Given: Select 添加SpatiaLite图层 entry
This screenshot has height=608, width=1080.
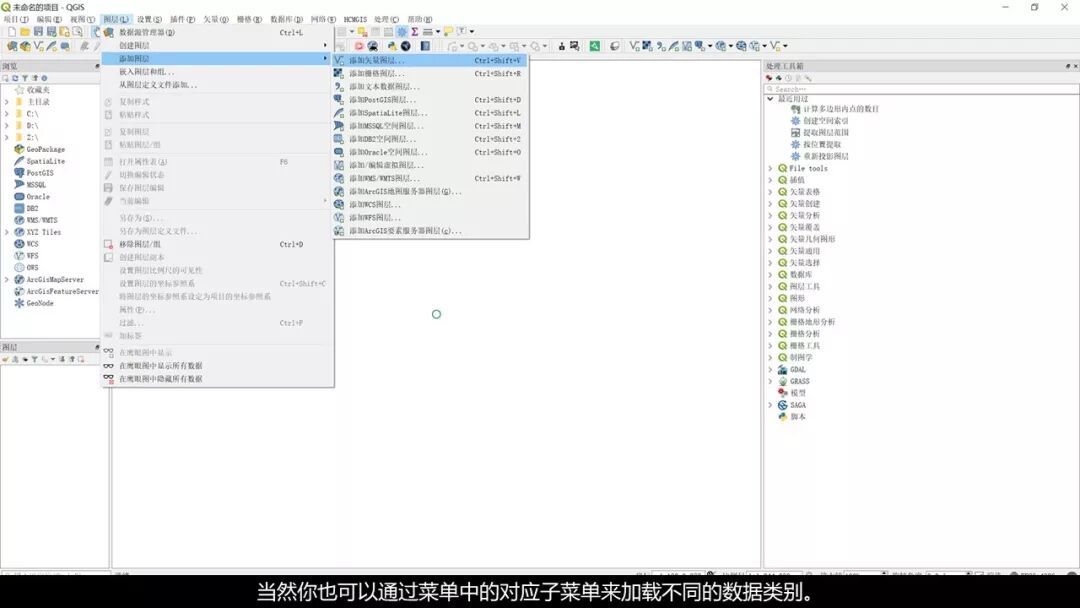Looking at the screenshot, I should click(x=430, y=113).
